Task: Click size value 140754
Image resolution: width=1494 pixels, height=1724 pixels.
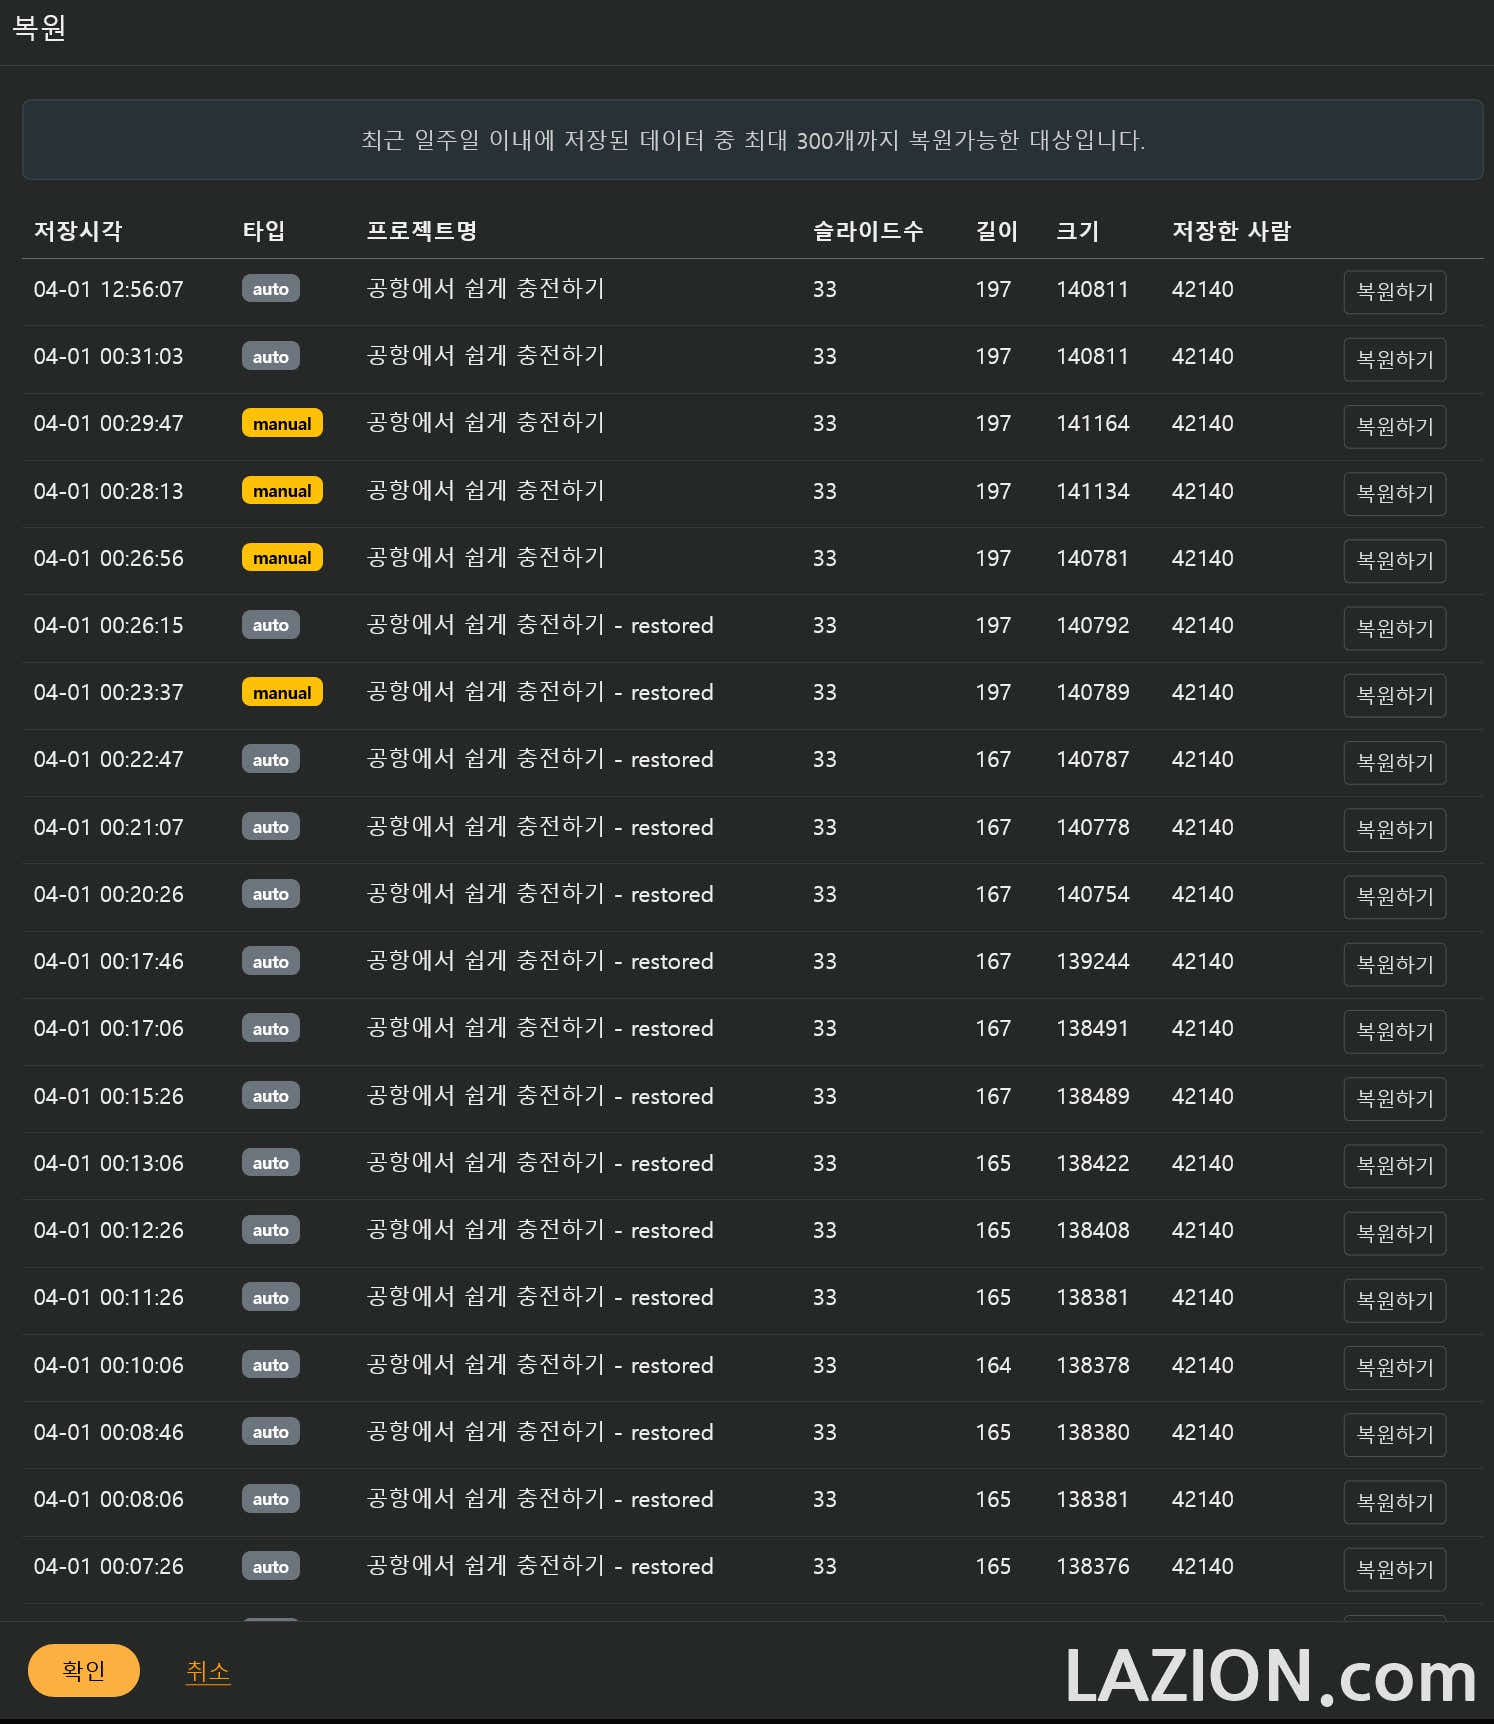Action: 1093,894
